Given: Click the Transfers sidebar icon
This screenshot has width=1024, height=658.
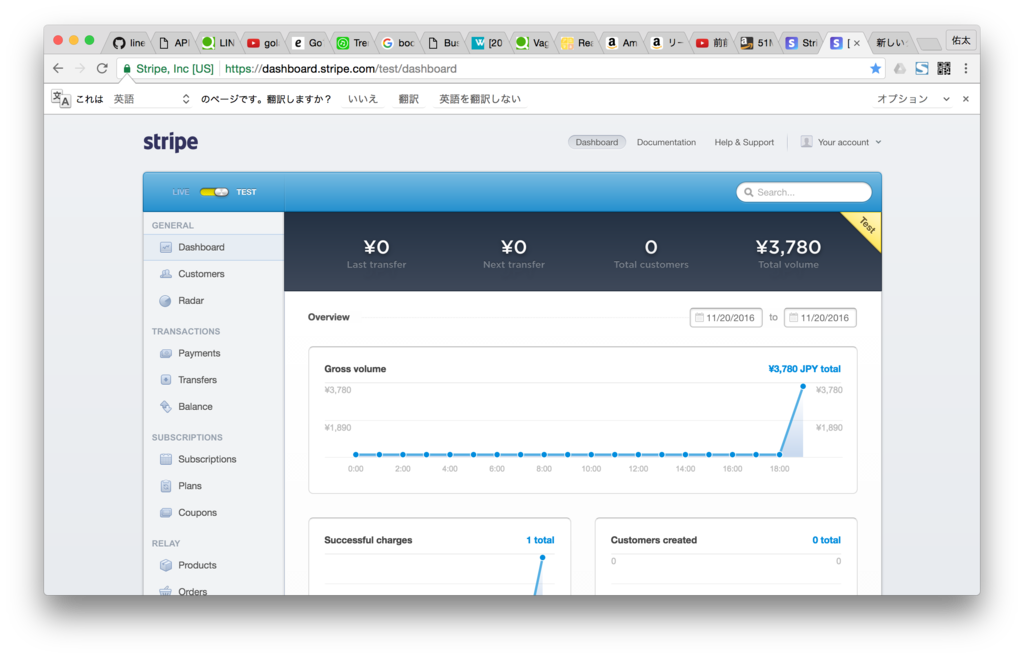Looking at the screenshot, I should point(166,380).
